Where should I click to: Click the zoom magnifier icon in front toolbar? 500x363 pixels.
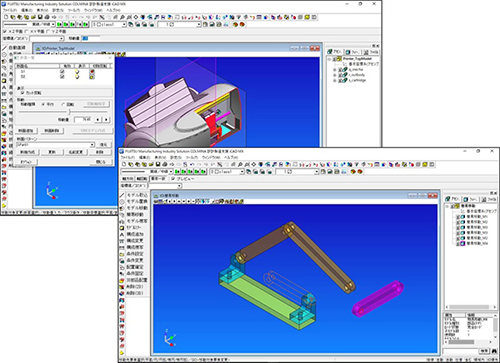(x=240, y=164)
